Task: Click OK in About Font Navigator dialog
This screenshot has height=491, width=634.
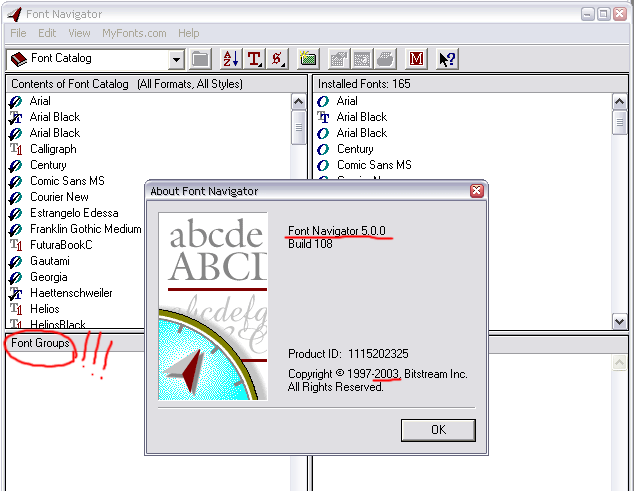Action: (438, 430)
